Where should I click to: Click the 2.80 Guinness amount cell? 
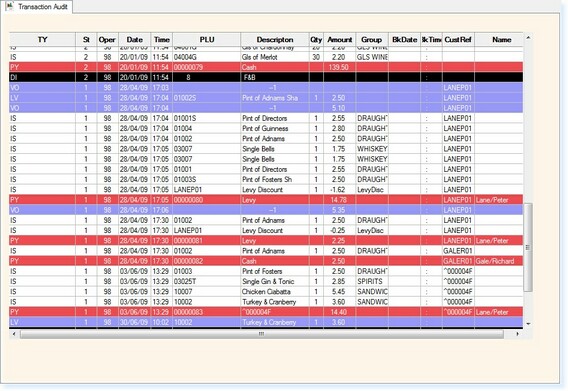point(338,128)
